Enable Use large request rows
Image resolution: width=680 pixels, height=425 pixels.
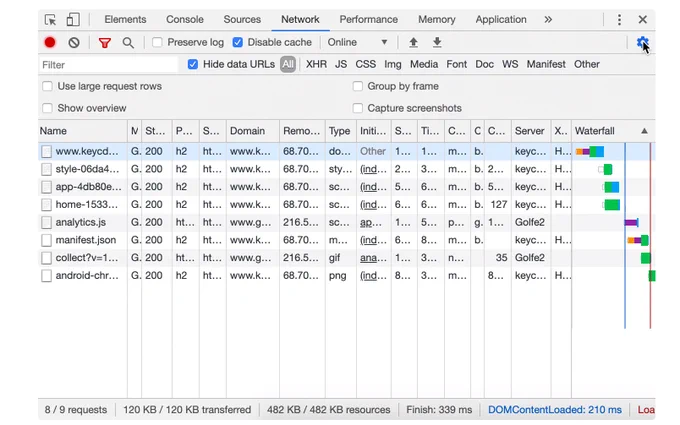coord(47,86)
